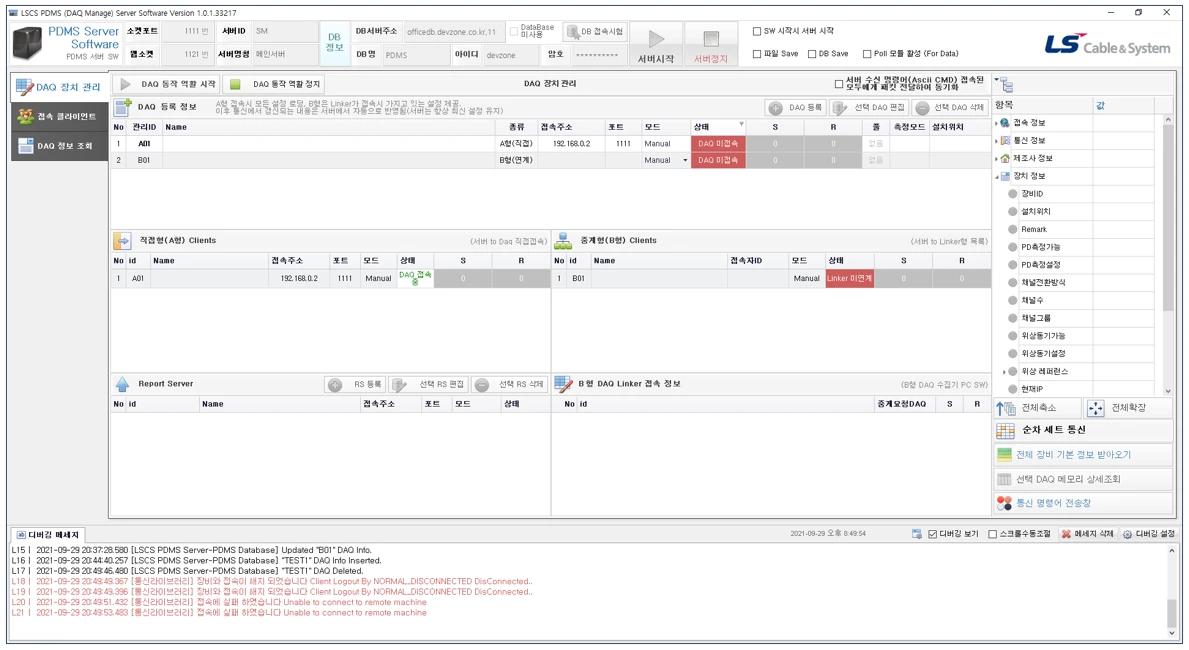The image size is (1189, 650).
Task: Click the RS 등록 plus icon
Action: [335, 385]
